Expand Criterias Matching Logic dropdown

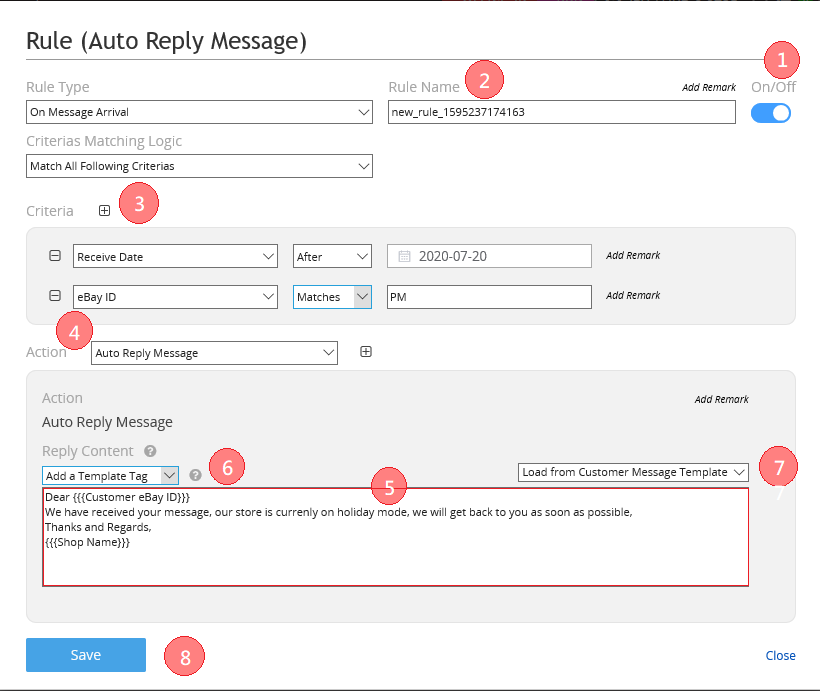[200, 166]
